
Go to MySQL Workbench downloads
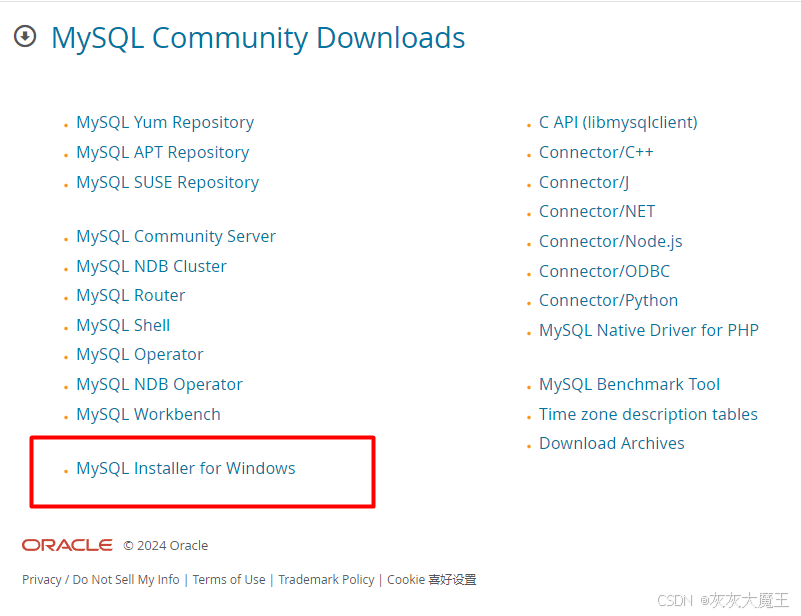click(x=148, y=414)
